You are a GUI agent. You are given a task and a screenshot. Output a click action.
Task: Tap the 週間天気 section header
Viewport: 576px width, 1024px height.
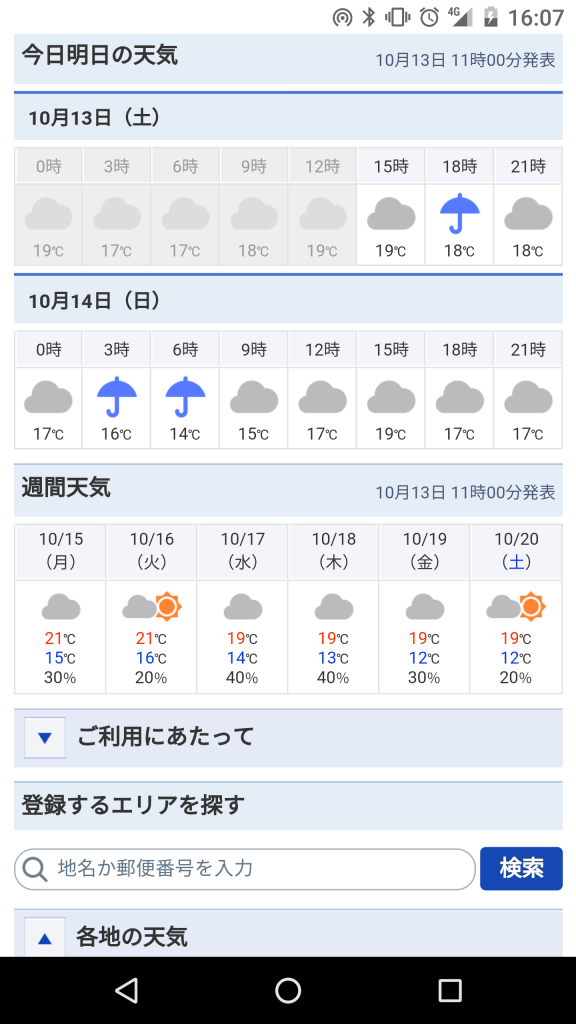[x=288, y=490]
